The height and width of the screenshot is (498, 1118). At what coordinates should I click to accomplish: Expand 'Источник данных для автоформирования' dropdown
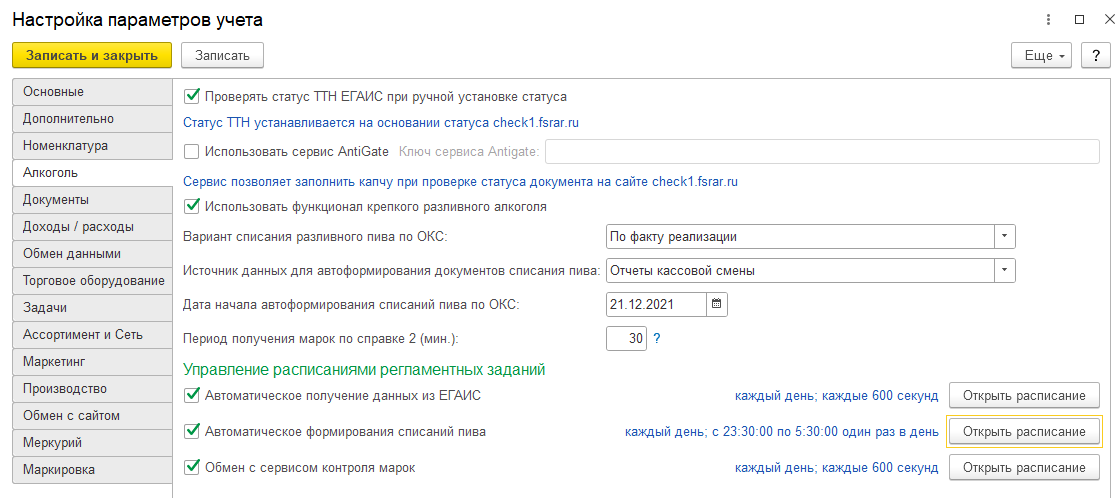click(1004, 271)
